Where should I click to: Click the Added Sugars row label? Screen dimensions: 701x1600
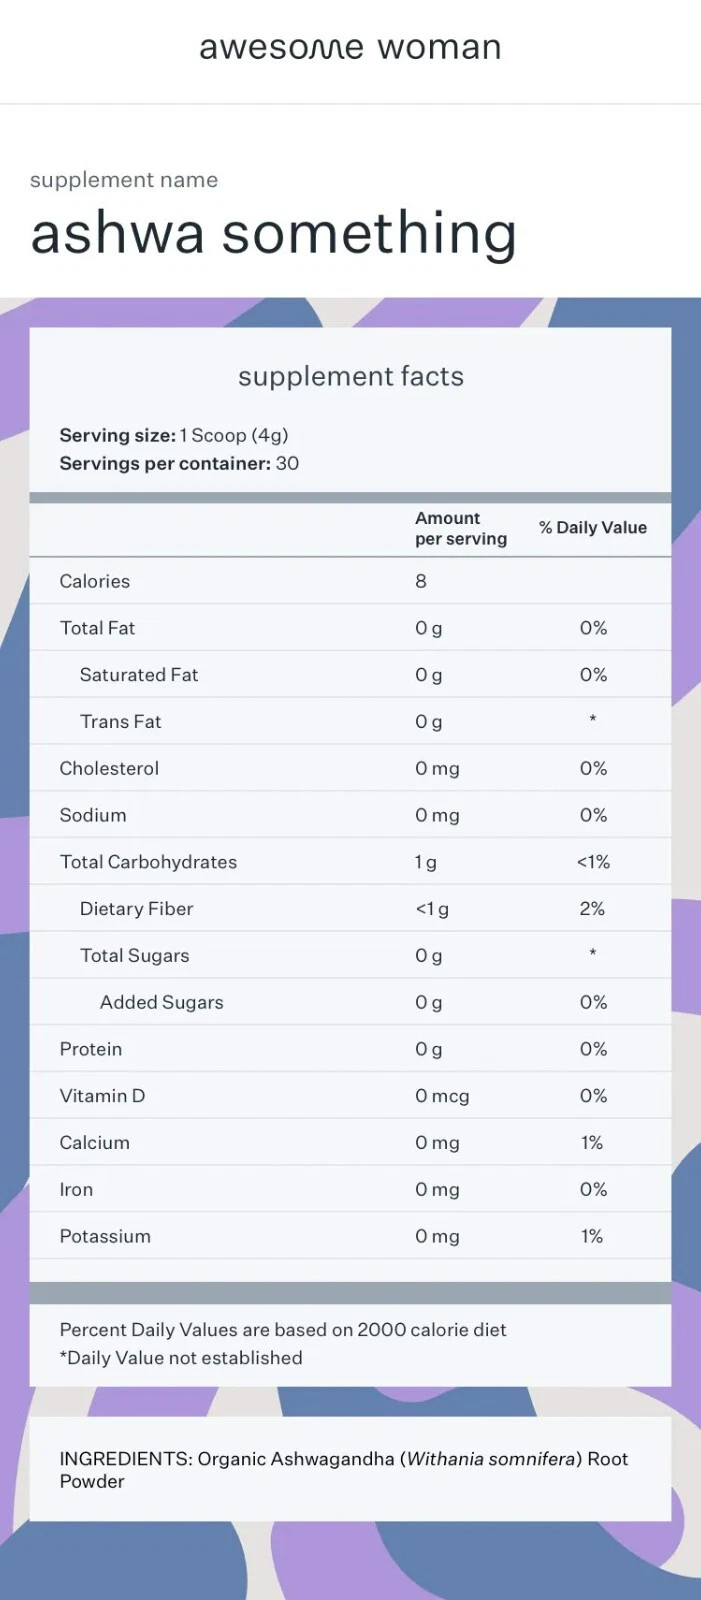161,1002
